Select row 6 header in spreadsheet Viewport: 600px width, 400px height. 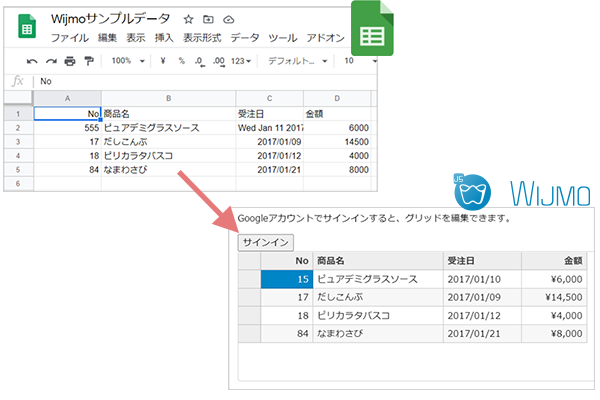pyautogui.click(x=18, y=184)
